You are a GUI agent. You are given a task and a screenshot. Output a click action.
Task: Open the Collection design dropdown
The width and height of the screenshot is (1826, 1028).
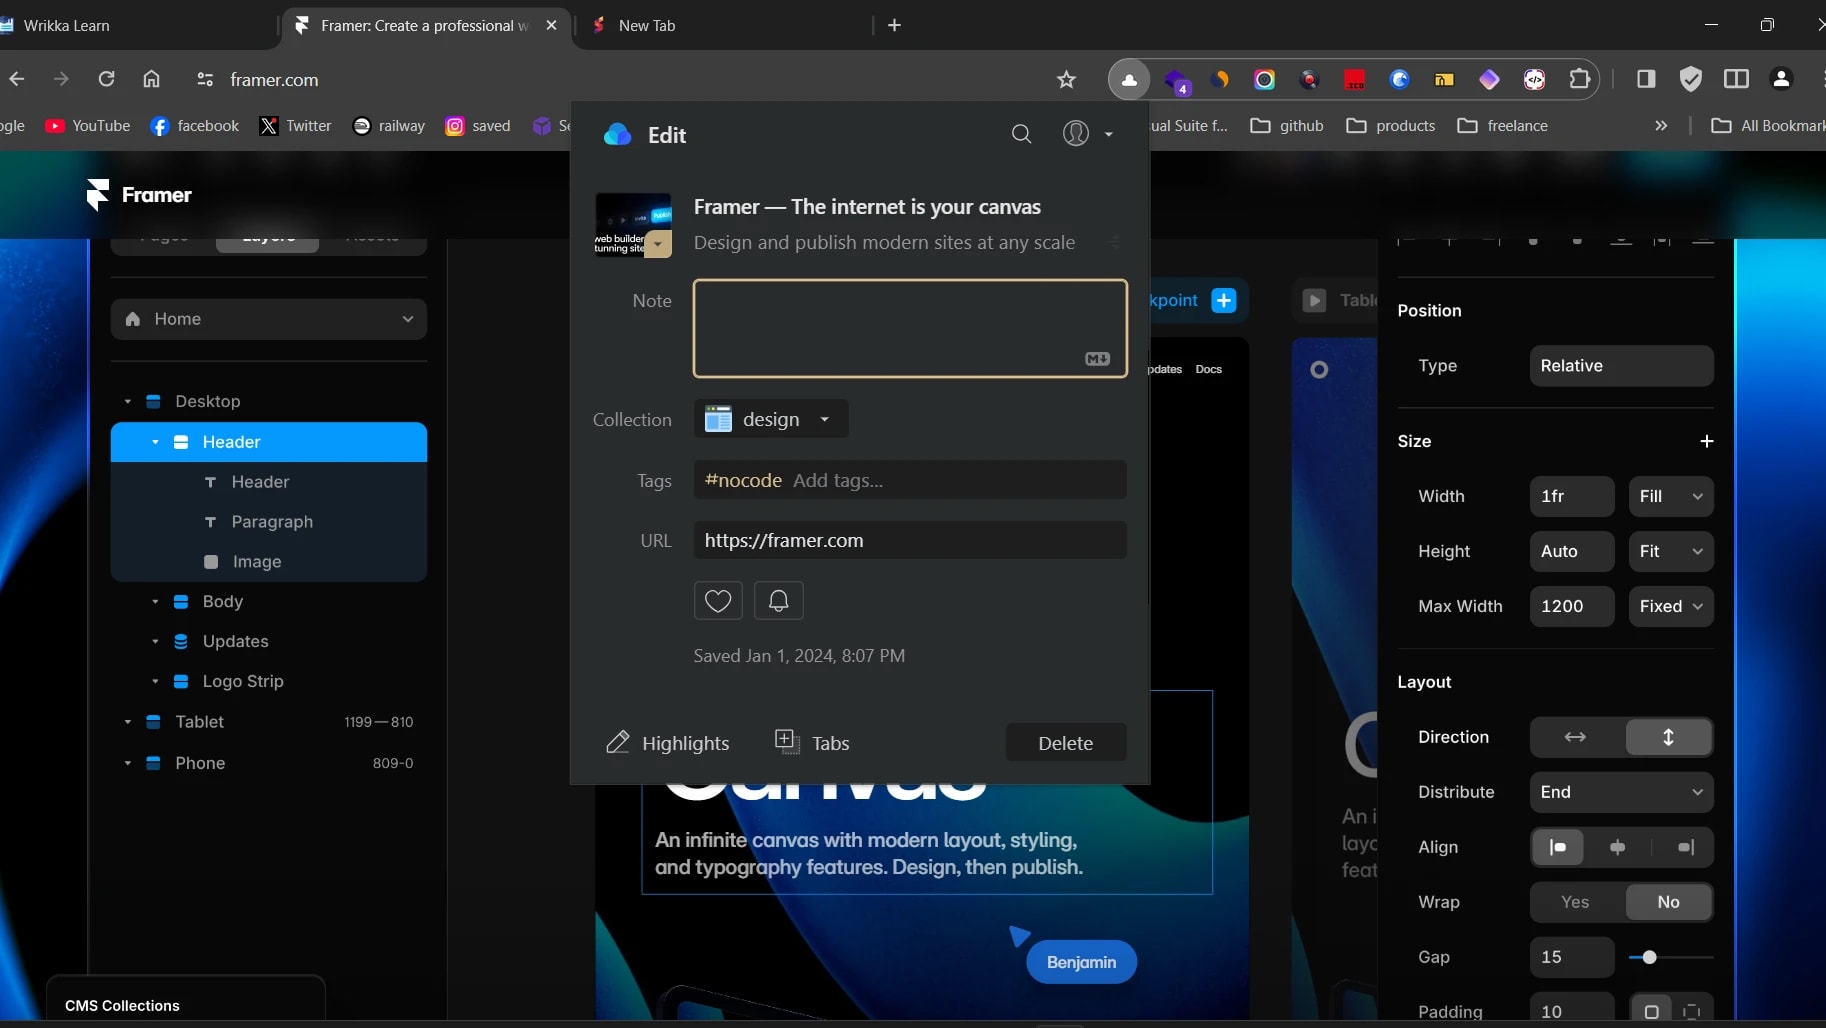(771, 419)
